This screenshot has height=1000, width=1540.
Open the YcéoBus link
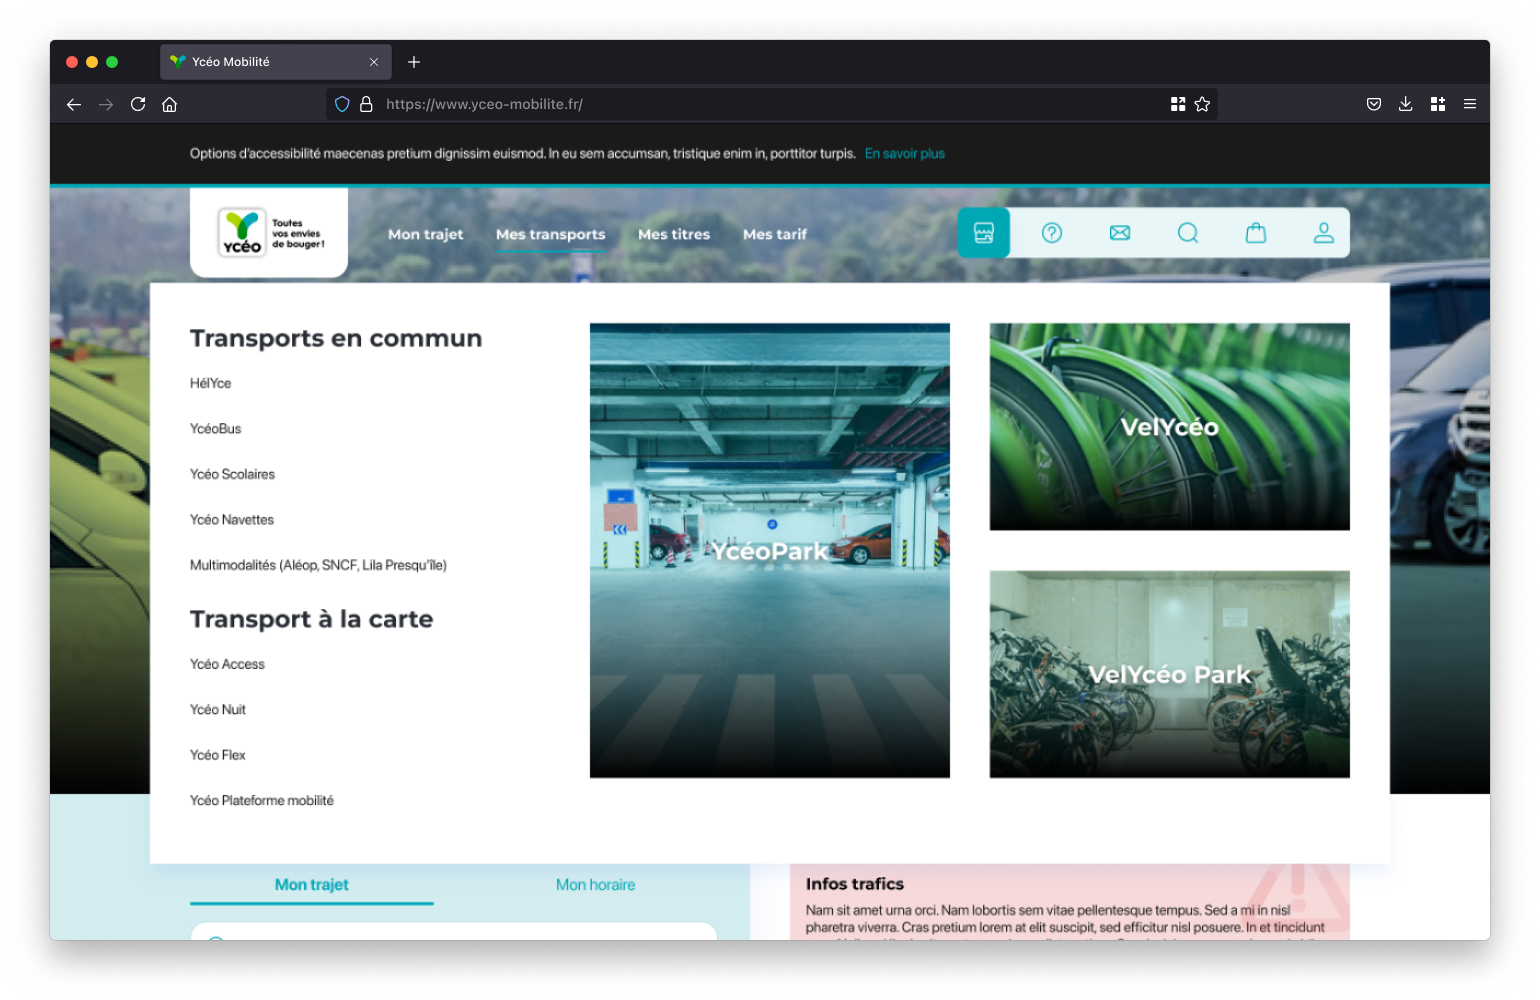[x=216, y=429]
